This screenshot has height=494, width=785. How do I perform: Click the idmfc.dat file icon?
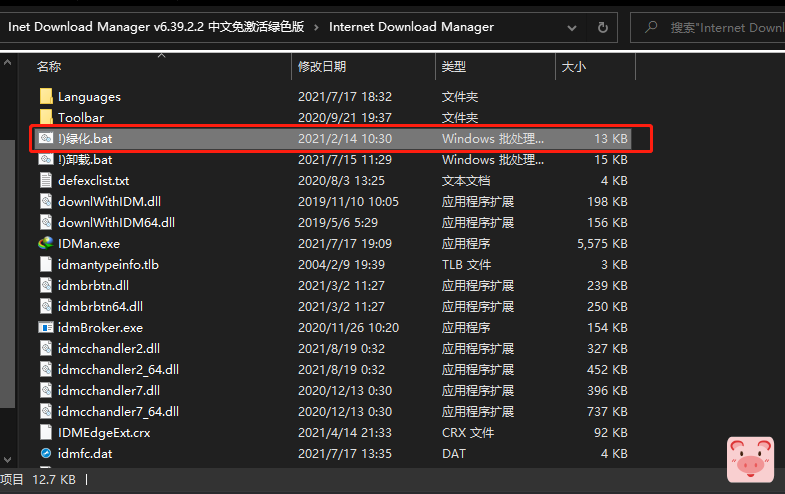[x=46, y=453]
